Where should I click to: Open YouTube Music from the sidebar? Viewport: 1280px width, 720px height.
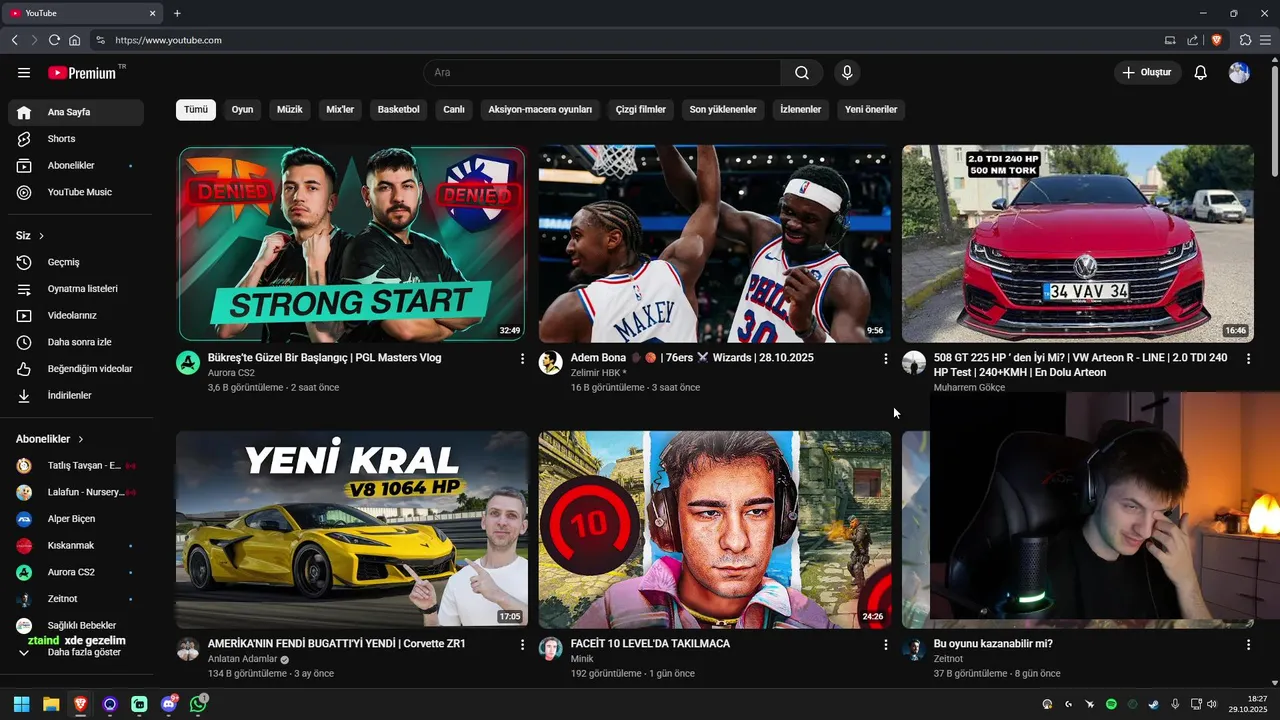click(76, 192)
